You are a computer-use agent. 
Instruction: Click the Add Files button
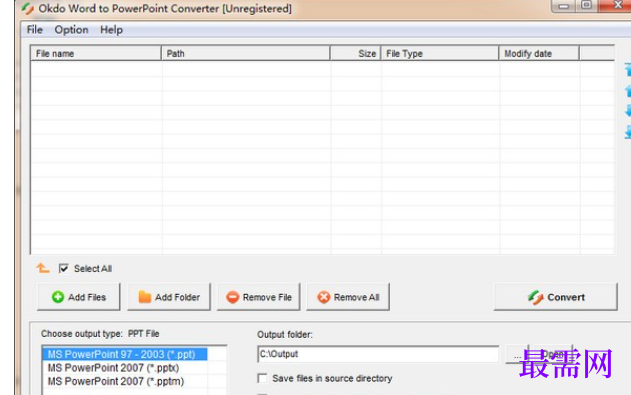click(x=78, y=297)
